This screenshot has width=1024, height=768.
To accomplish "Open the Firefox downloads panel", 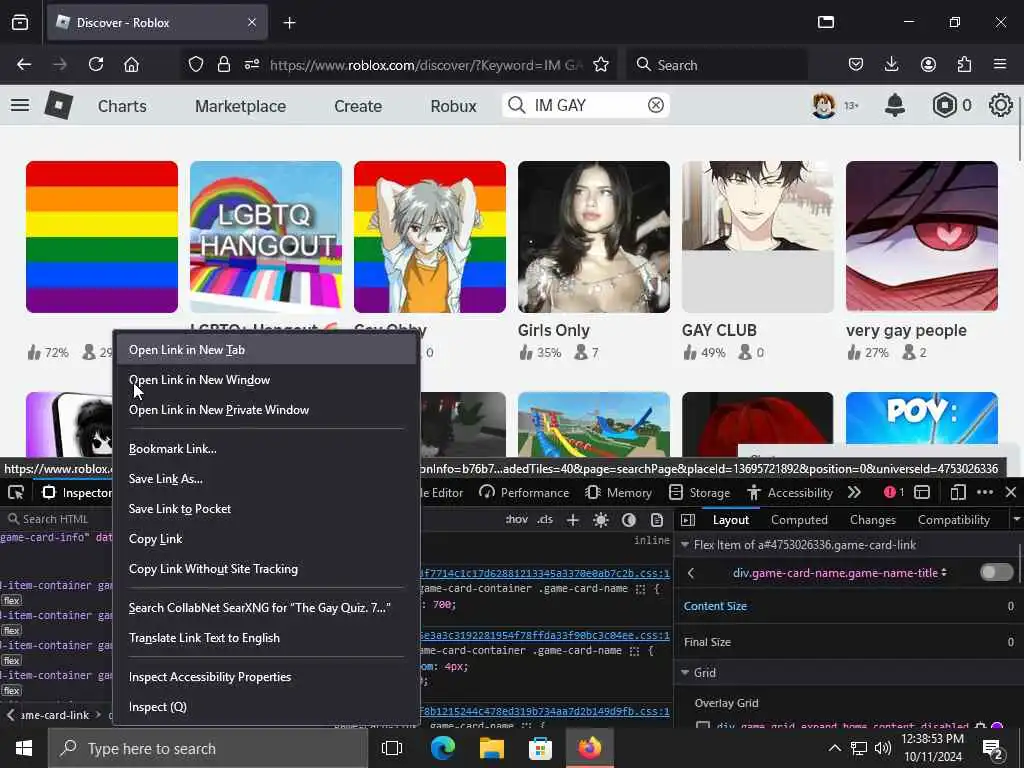I will point(891,65).
